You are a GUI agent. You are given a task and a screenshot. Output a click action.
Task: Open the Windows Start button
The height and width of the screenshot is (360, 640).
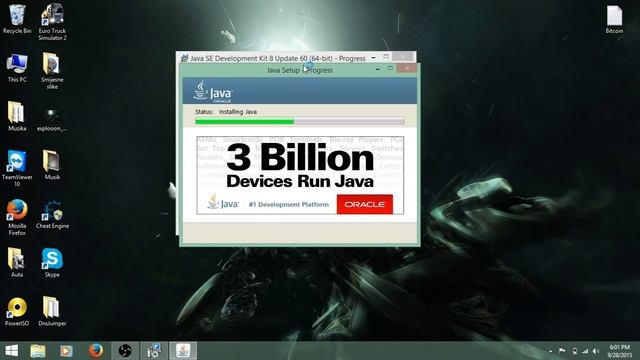tap(11, 351)
